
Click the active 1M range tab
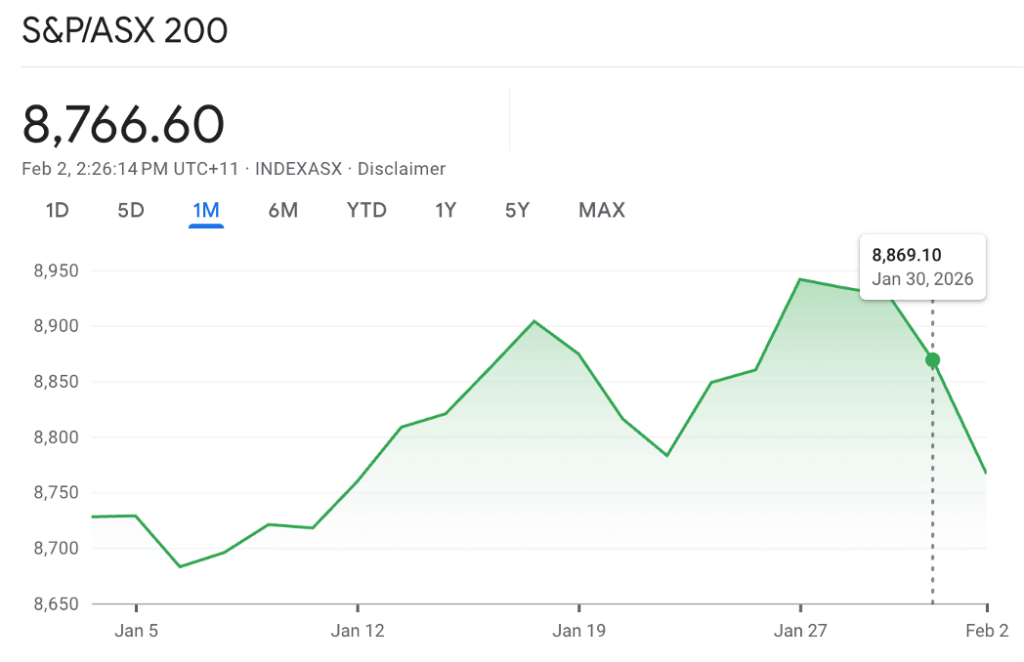[x=206, y=210]
